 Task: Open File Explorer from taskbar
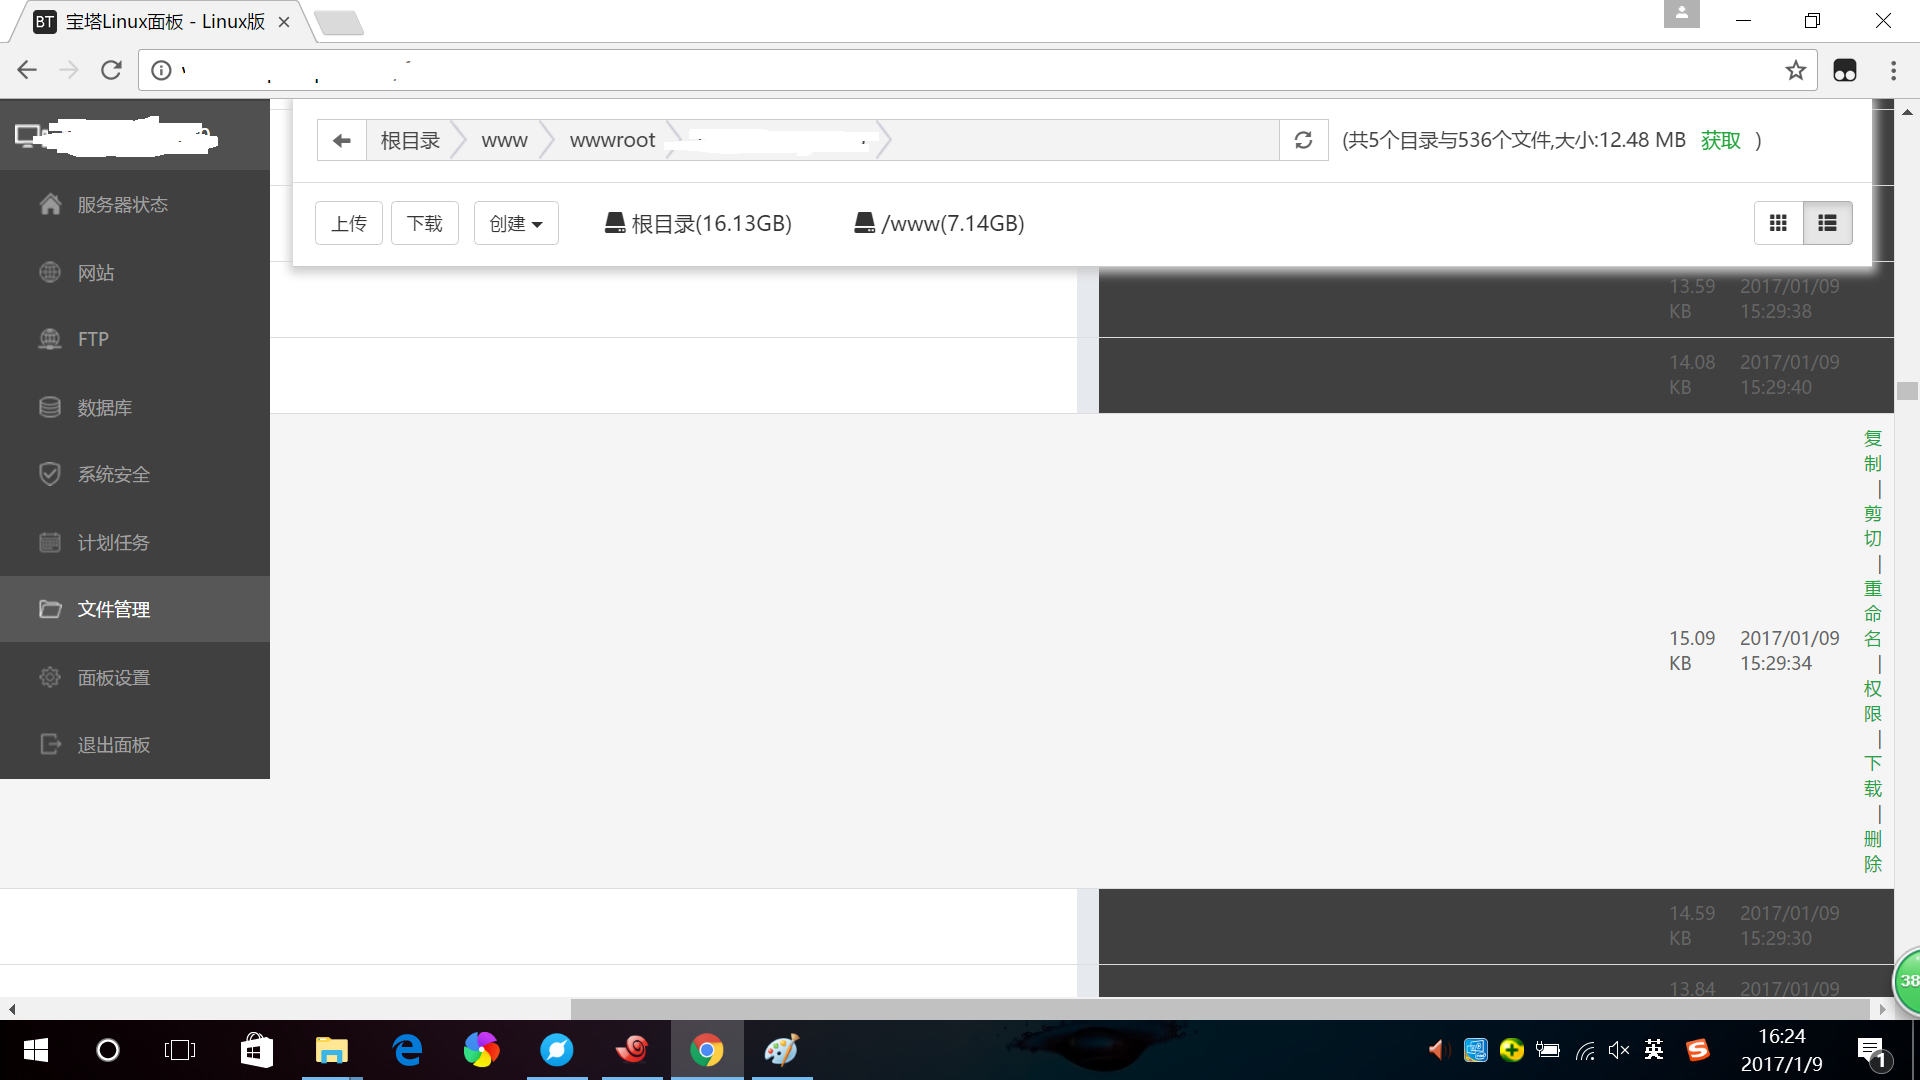click(x=331, y=1050)
